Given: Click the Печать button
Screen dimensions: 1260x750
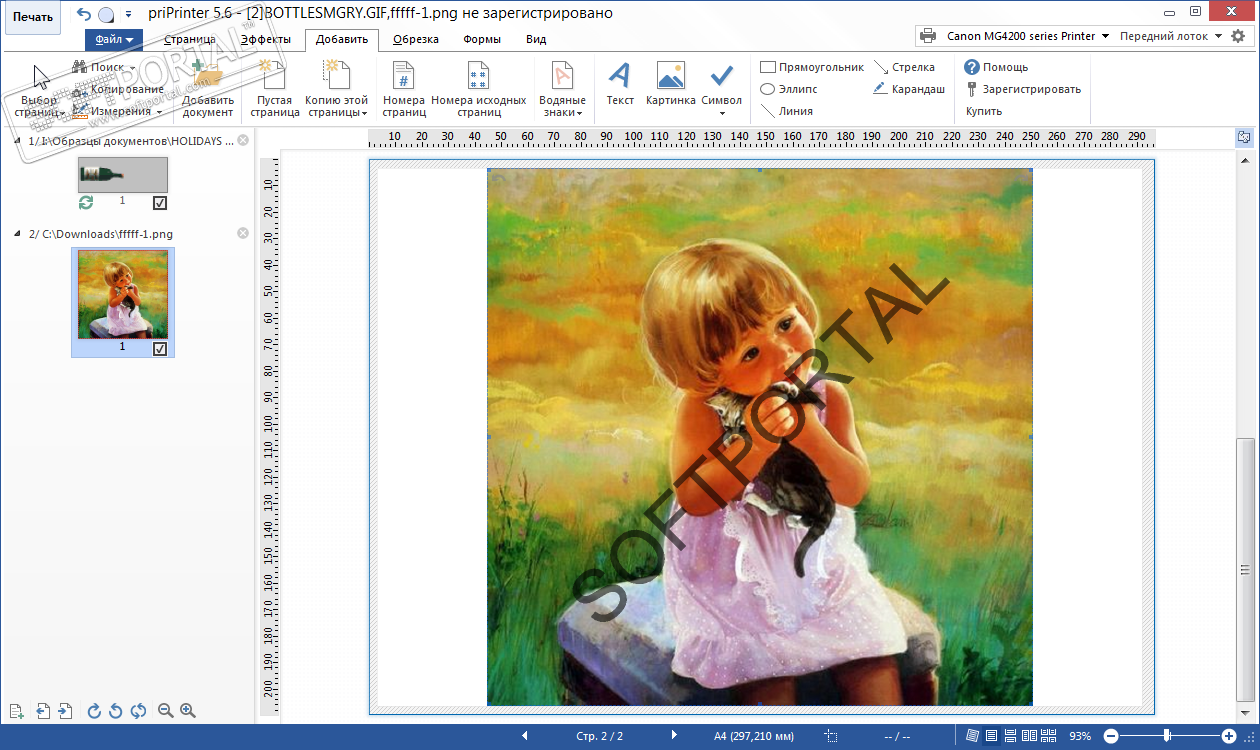Looking at the screenshot, I should click(x=32, y=17).
